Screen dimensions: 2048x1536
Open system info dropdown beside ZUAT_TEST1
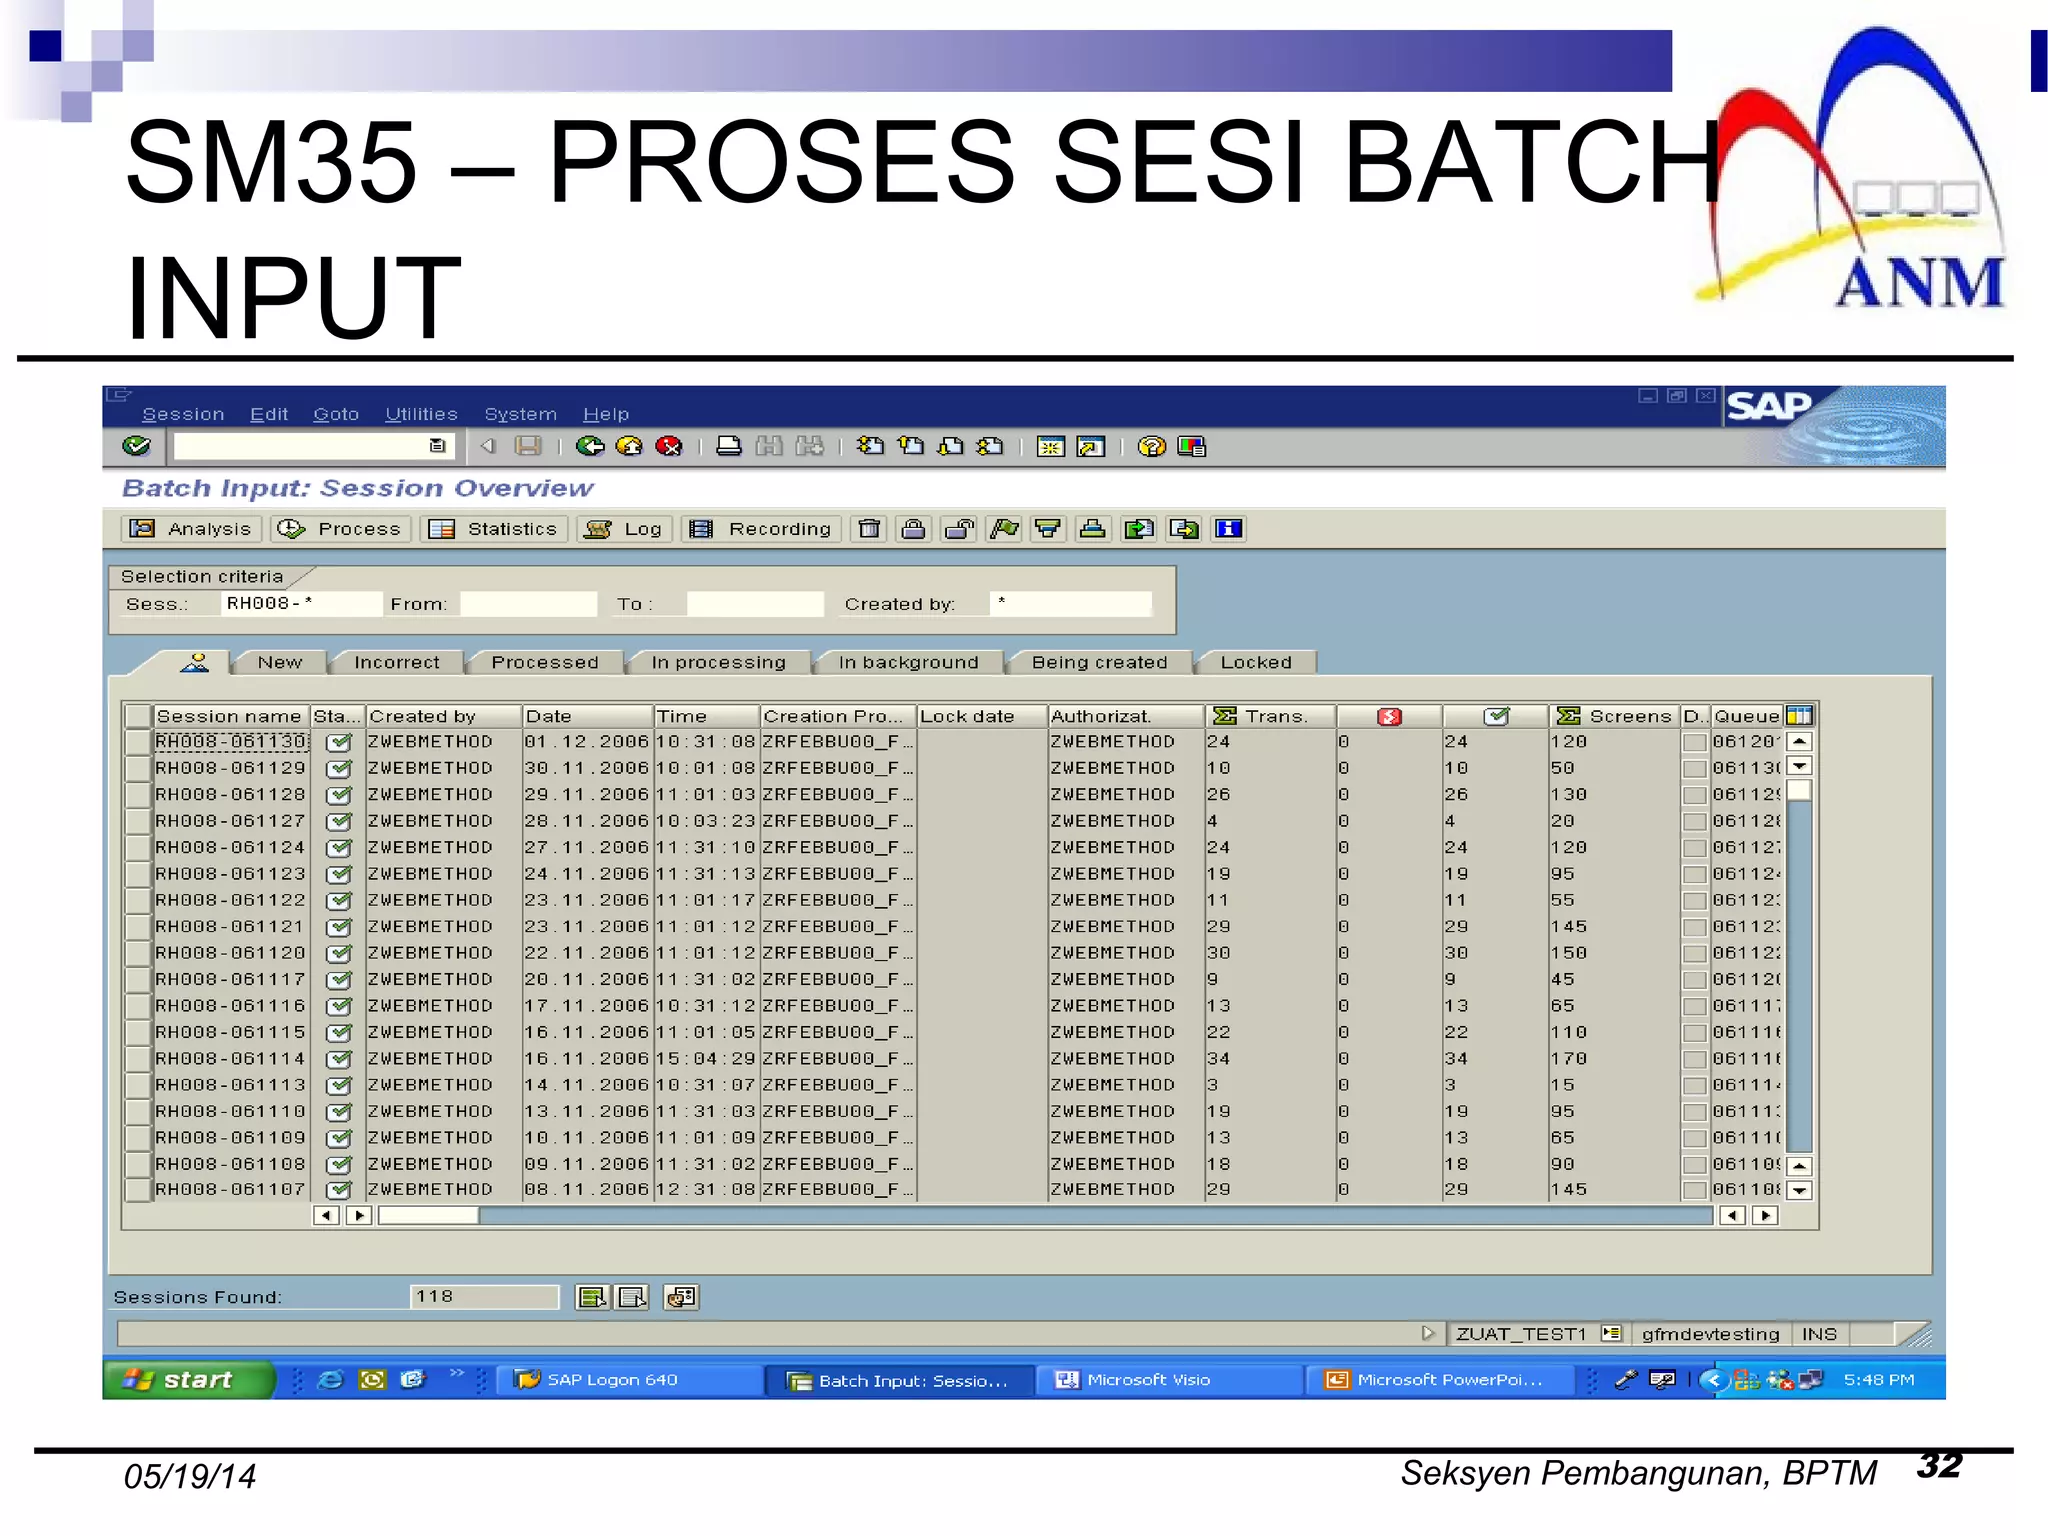(1610, 1333)
